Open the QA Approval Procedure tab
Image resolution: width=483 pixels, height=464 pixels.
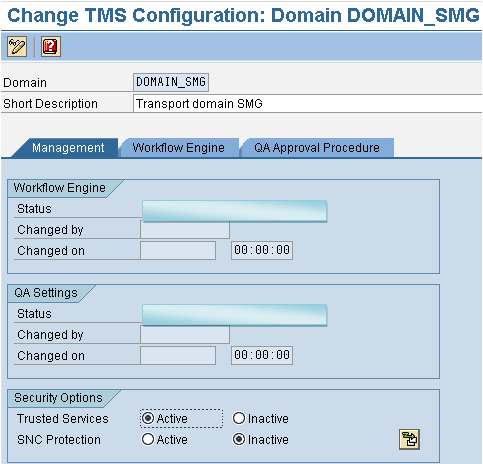click(x=317, y=148)
